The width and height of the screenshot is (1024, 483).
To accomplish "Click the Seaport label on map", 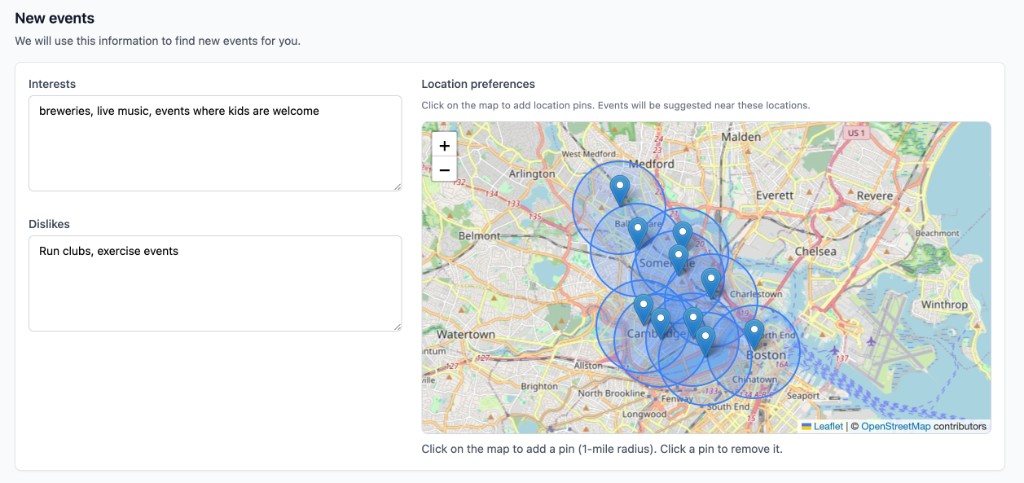I will (x=803, y=396).
